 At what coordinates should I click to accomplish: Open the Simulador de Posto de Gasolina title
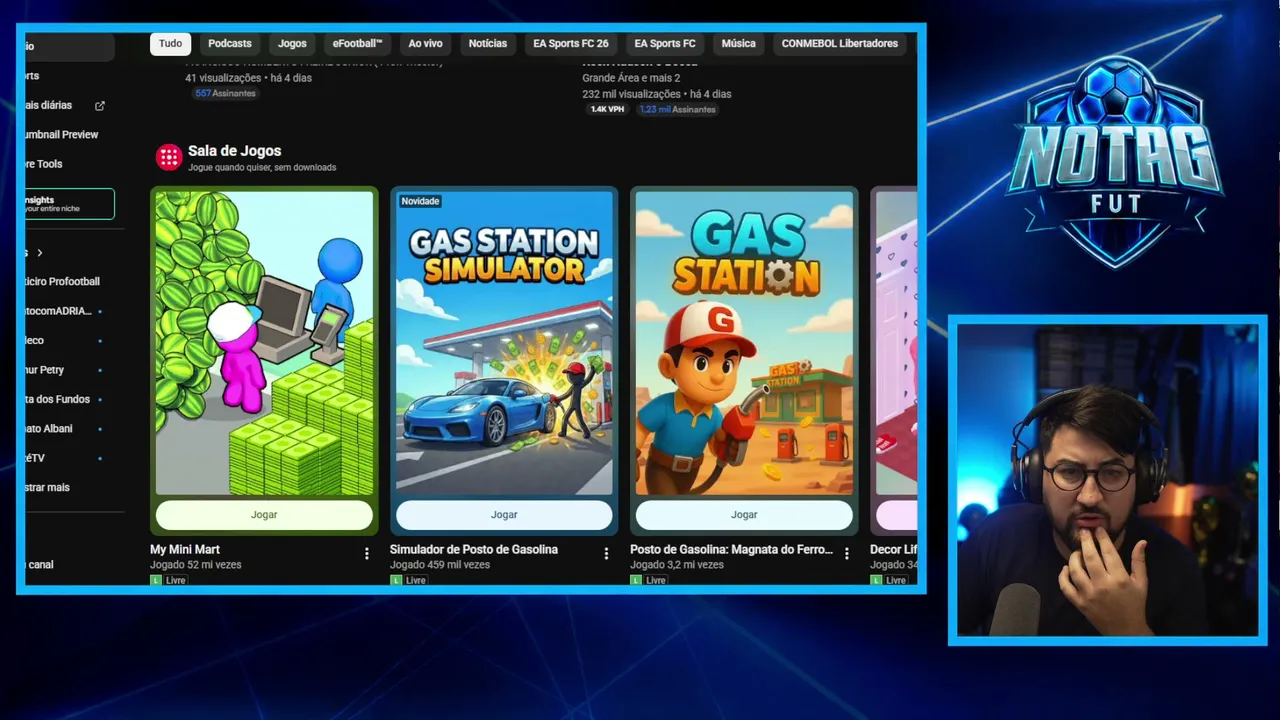coord(474,549)
